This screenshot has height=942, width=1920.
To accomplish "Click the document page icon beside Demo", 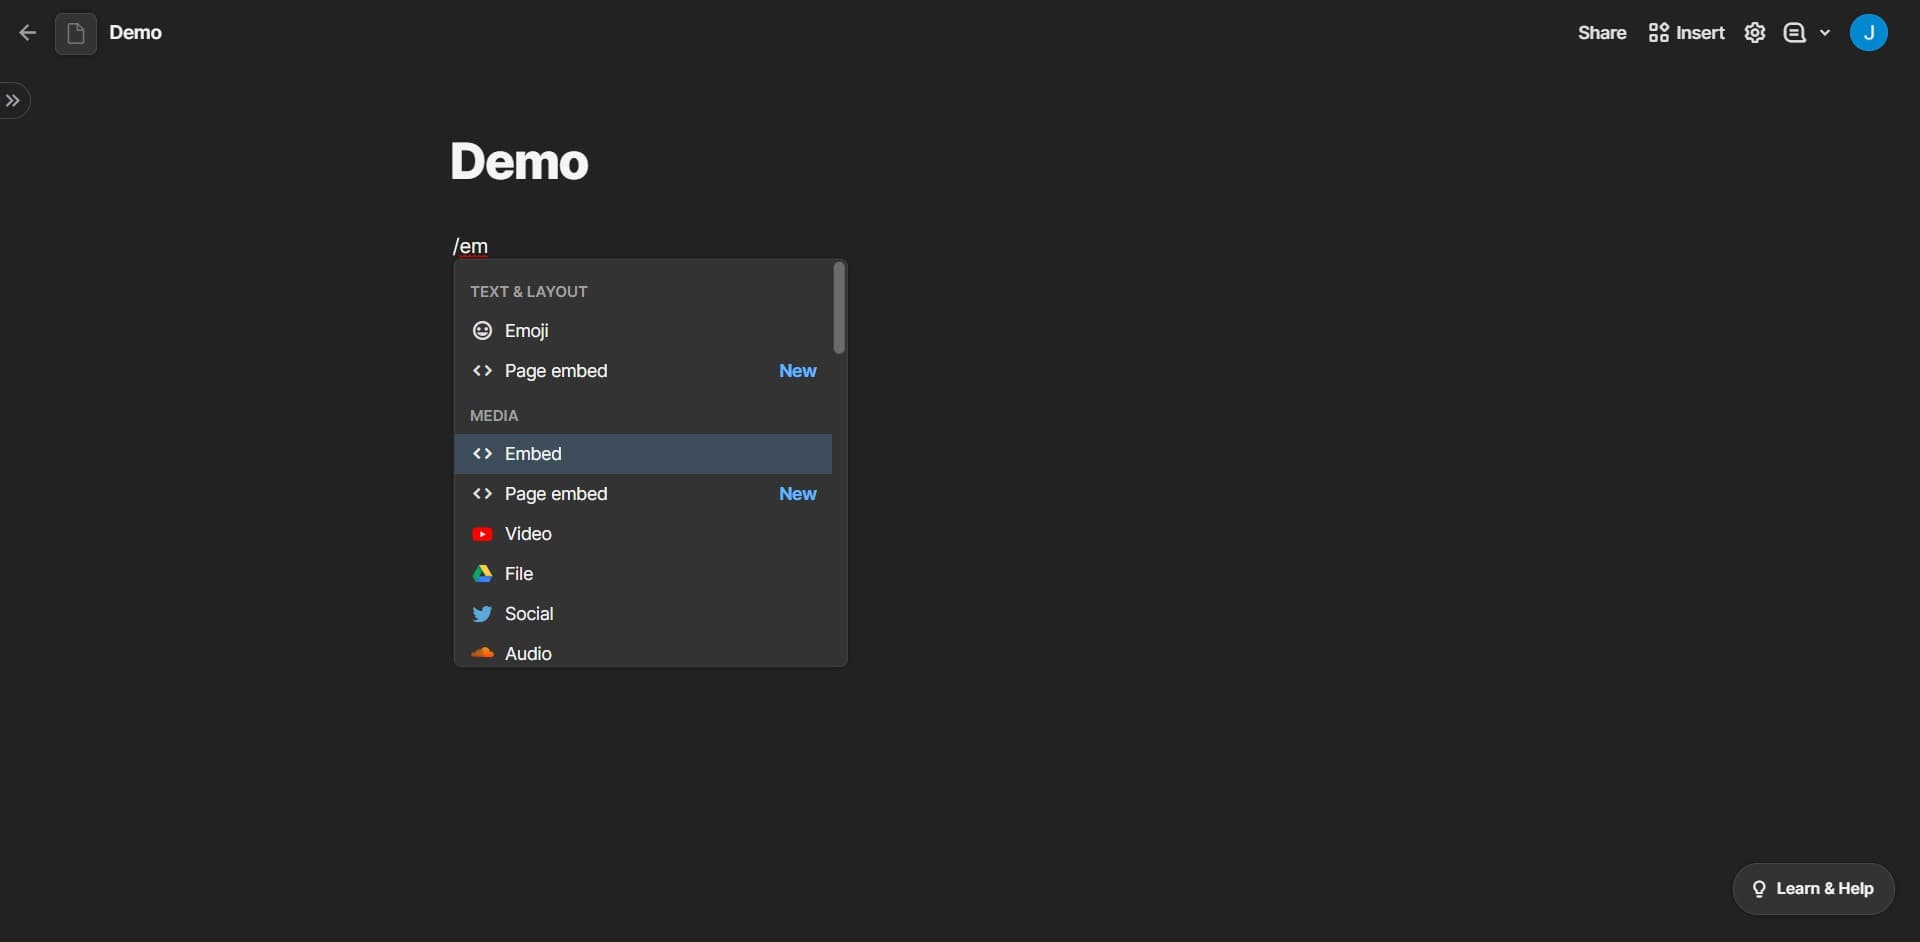I will coord(76,33).
